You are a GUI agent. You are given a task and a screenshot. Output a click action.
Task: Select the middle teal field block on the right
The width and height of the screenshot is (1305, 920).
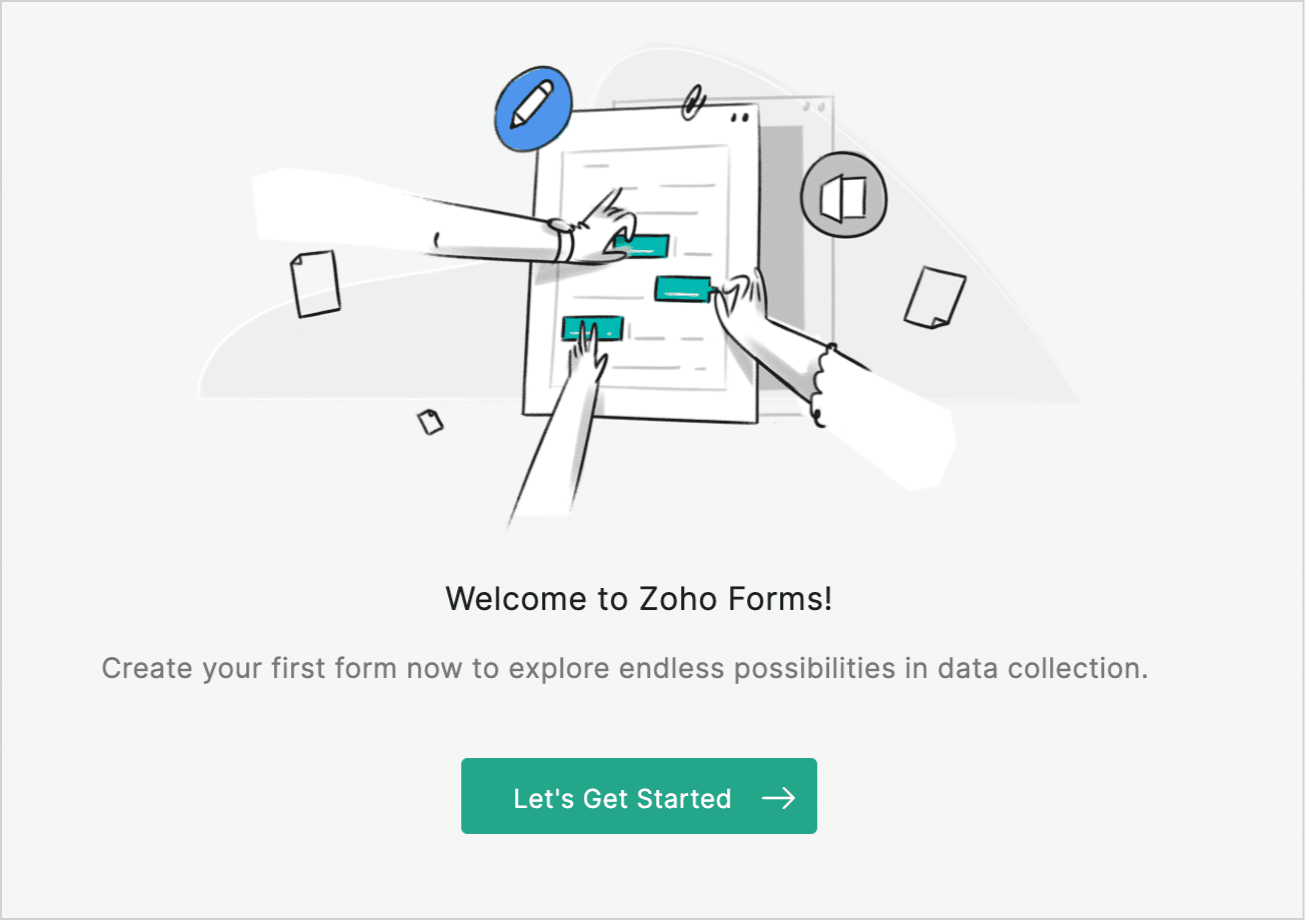point(682,288)
